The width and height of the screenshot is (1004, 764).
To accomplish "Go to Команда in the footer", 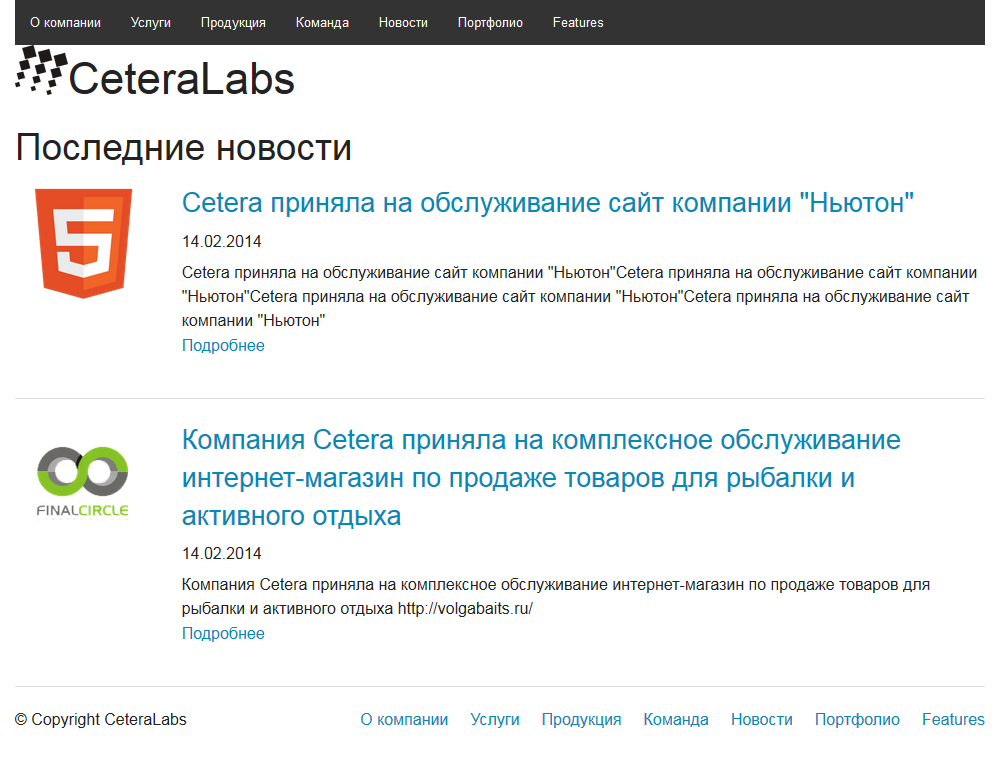I will pyautogui.click(x=676, y=719).
